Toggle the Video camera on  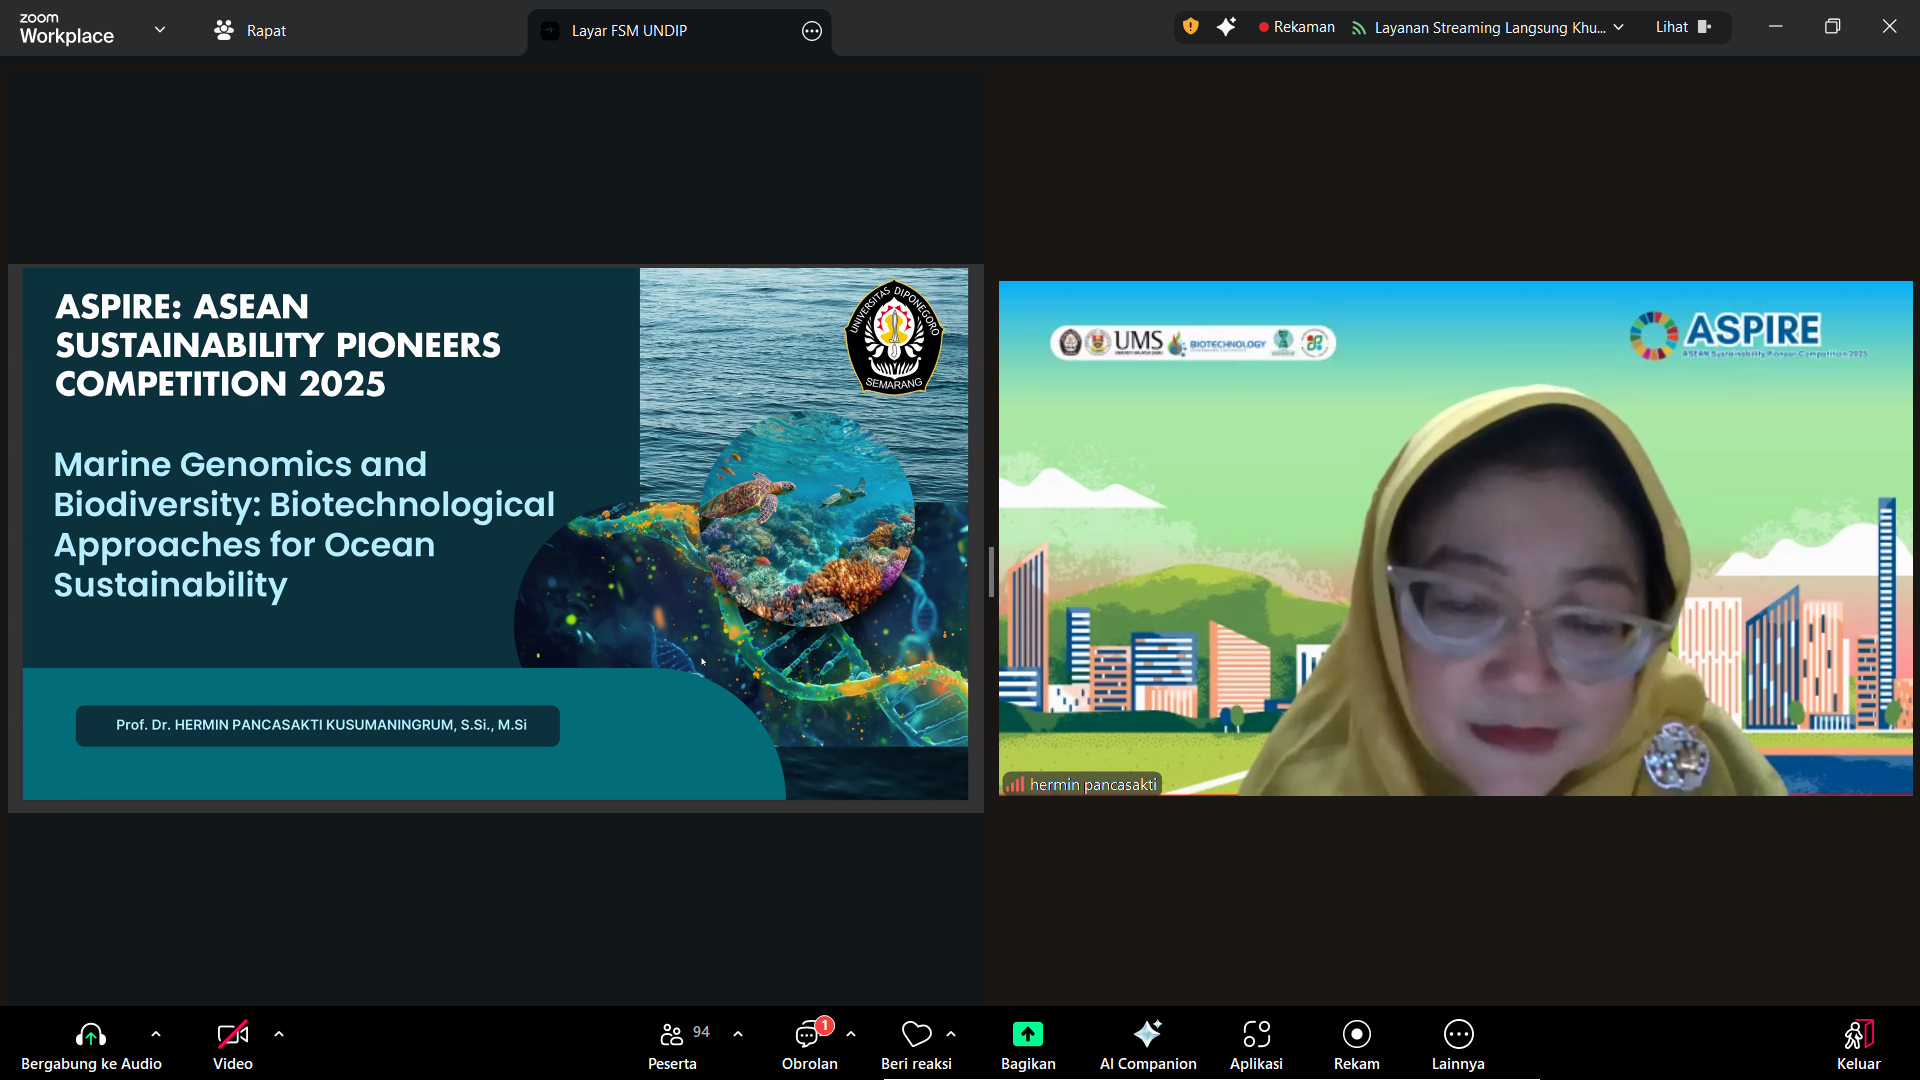(x=232, y=1034)
